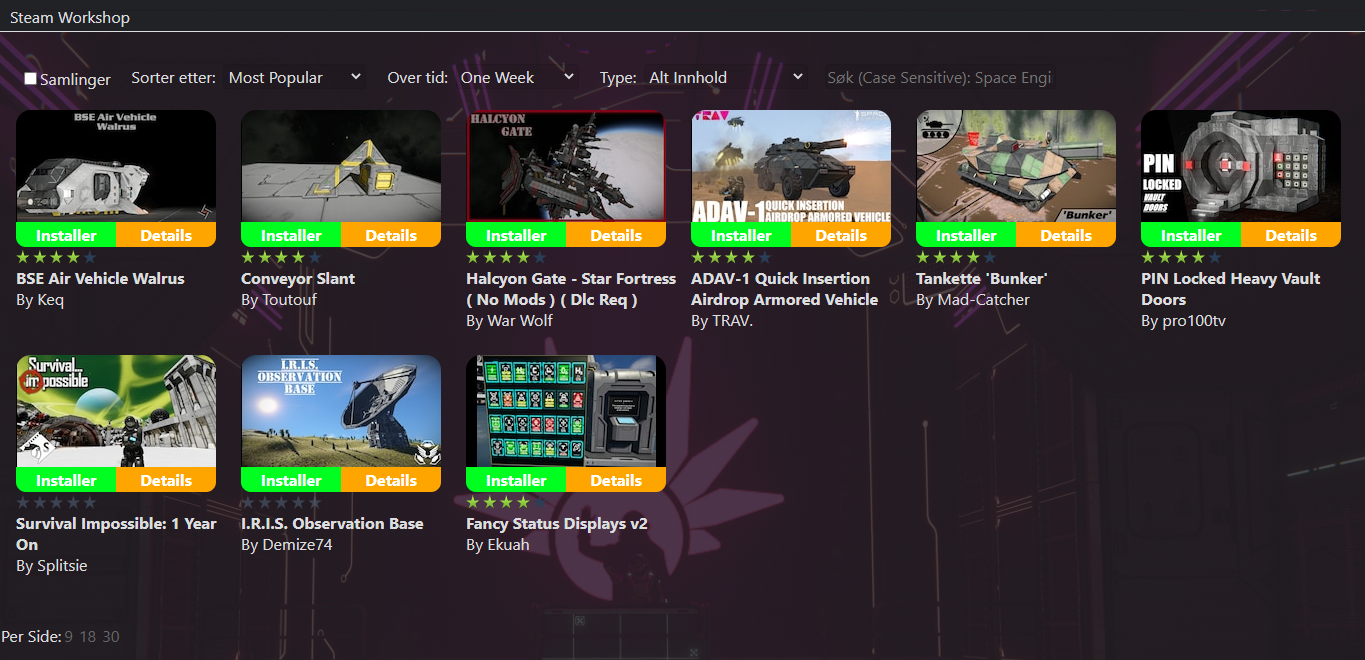Click the I.R.I.S. Observation Base thumbnail
This screenshot has width=1365, height=660.
pos(341,411)
